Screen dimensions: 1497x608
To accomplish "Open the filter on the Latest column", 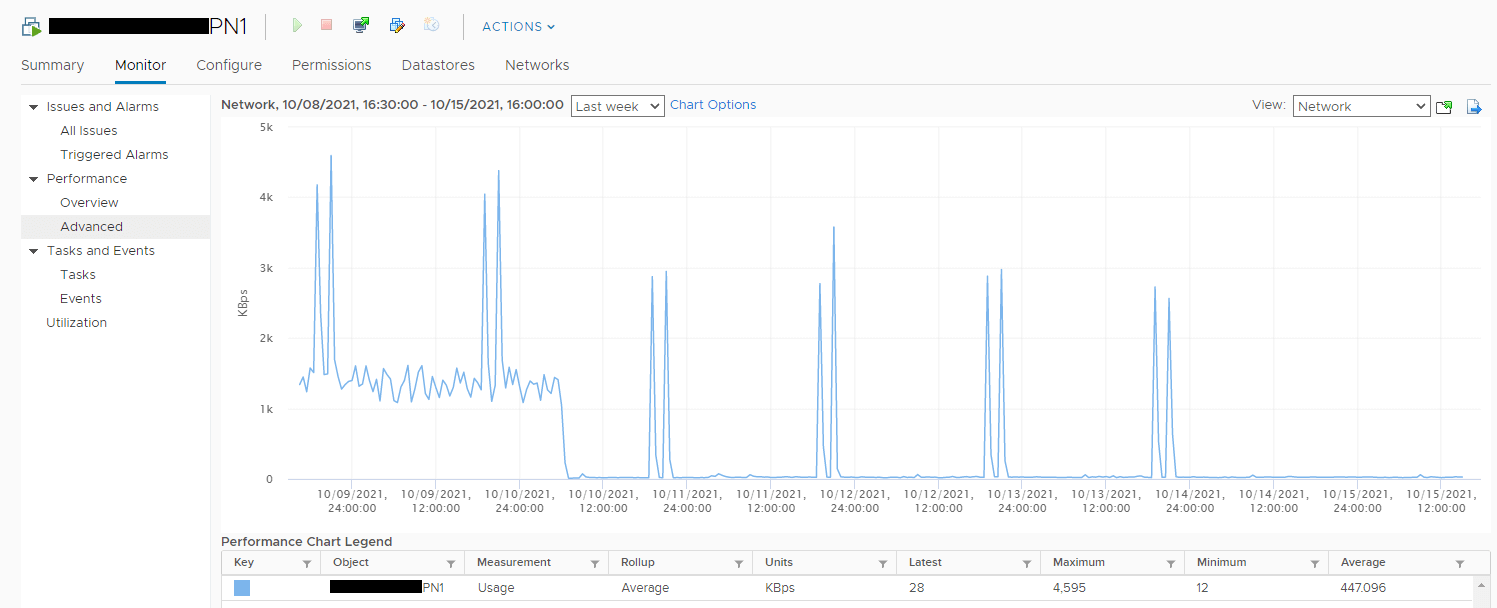I will [1026, 564].
